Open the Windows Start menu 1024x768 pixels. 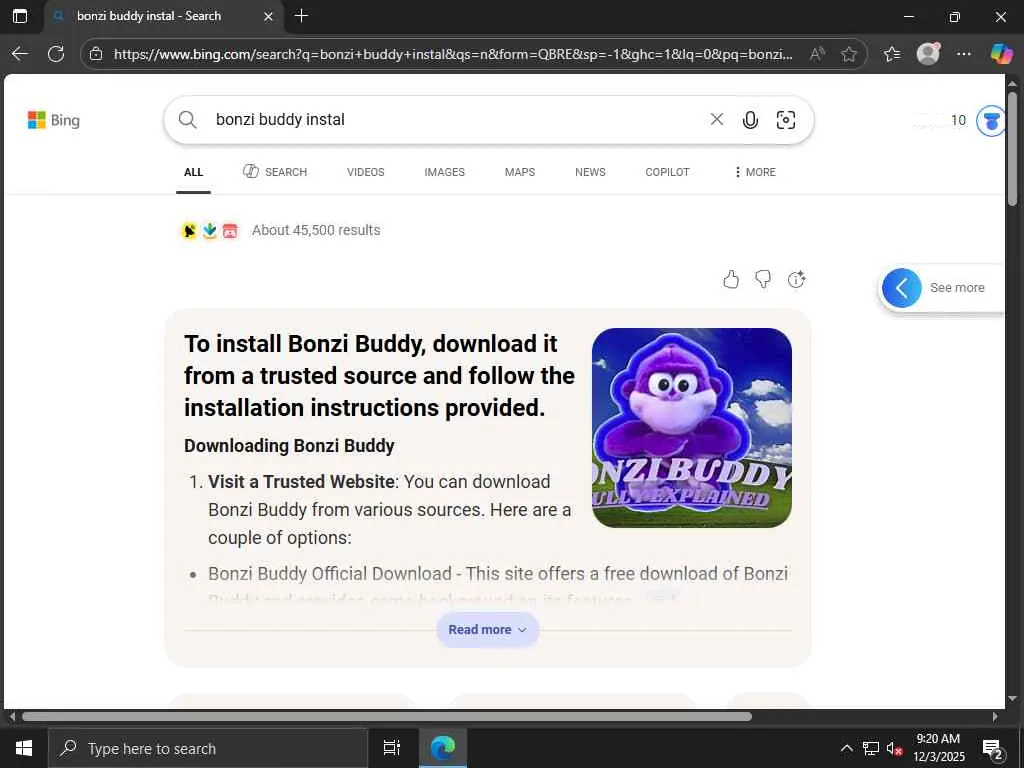coord(24,748)
